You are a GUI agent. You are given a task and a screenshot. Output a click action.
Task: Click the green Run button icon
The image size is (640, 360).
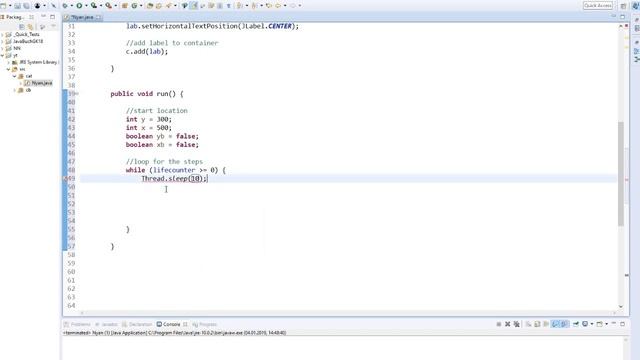click(79, 6)
